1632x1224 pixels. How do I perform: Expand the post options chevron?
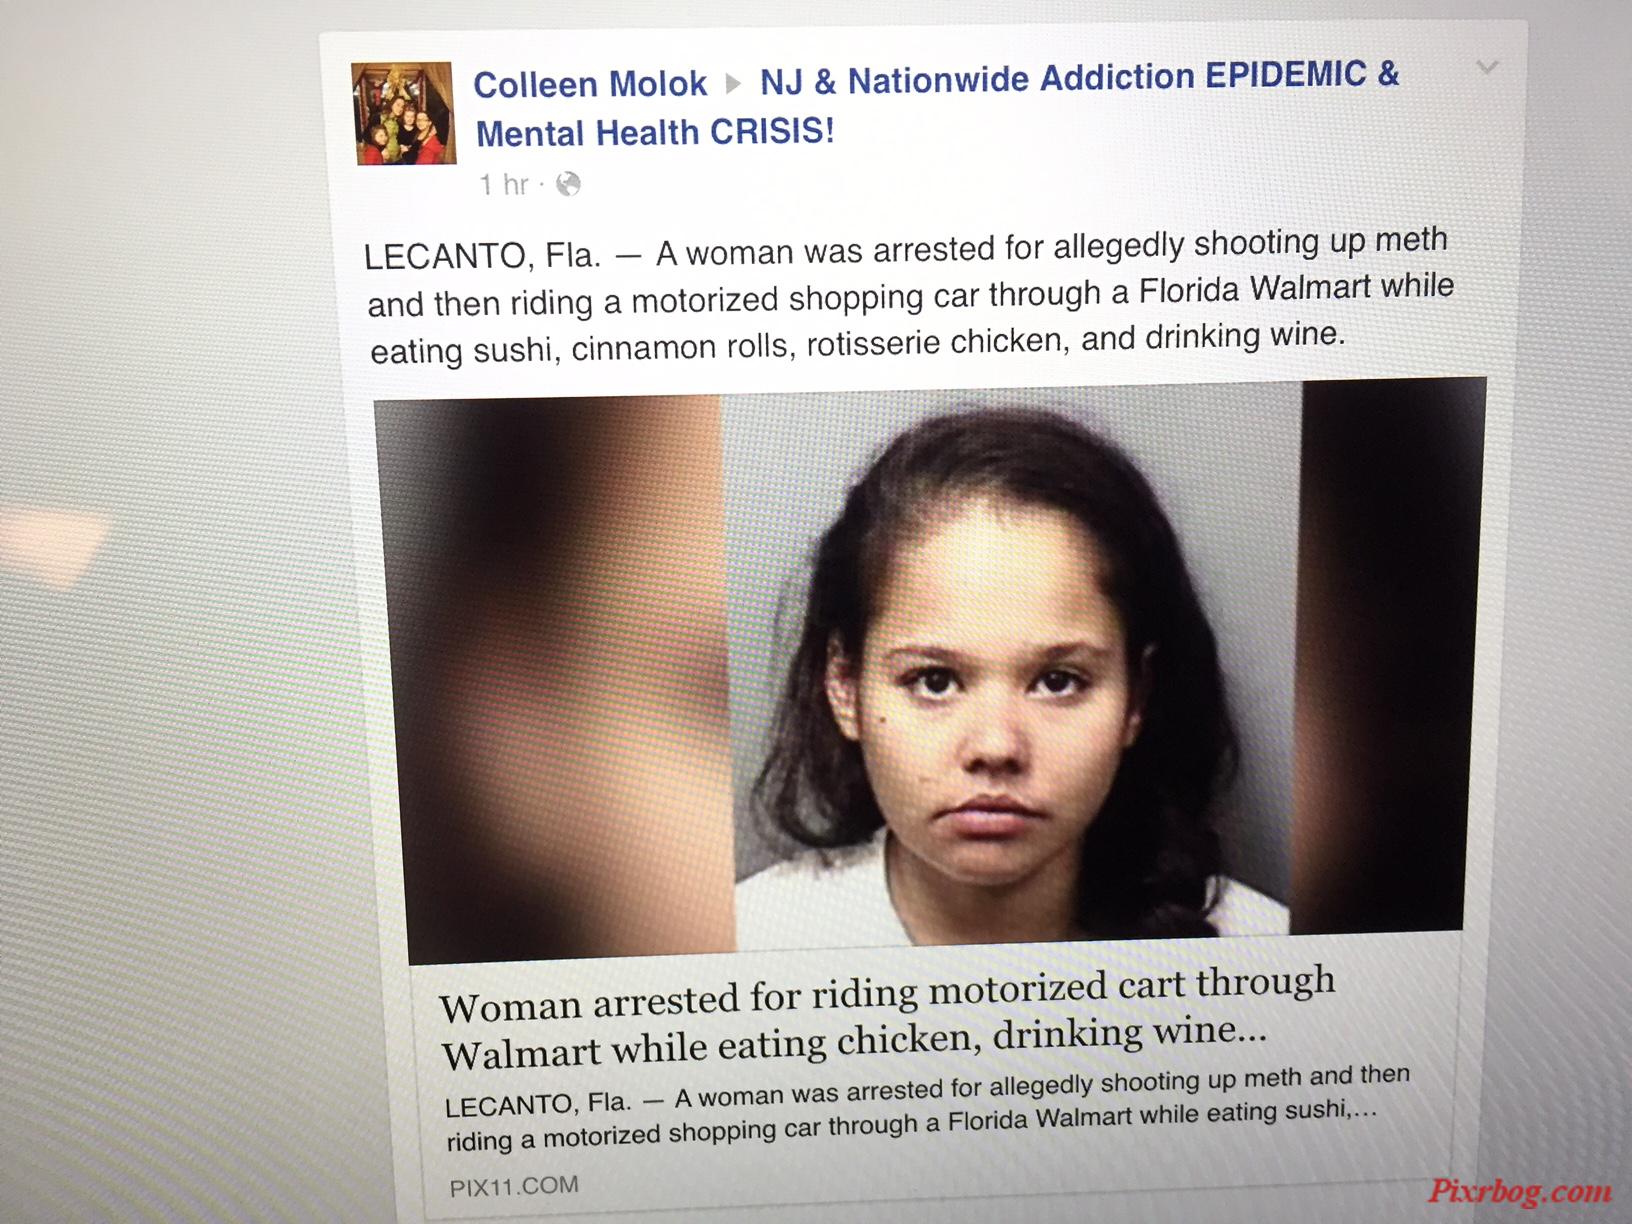tap(1487, 67)
